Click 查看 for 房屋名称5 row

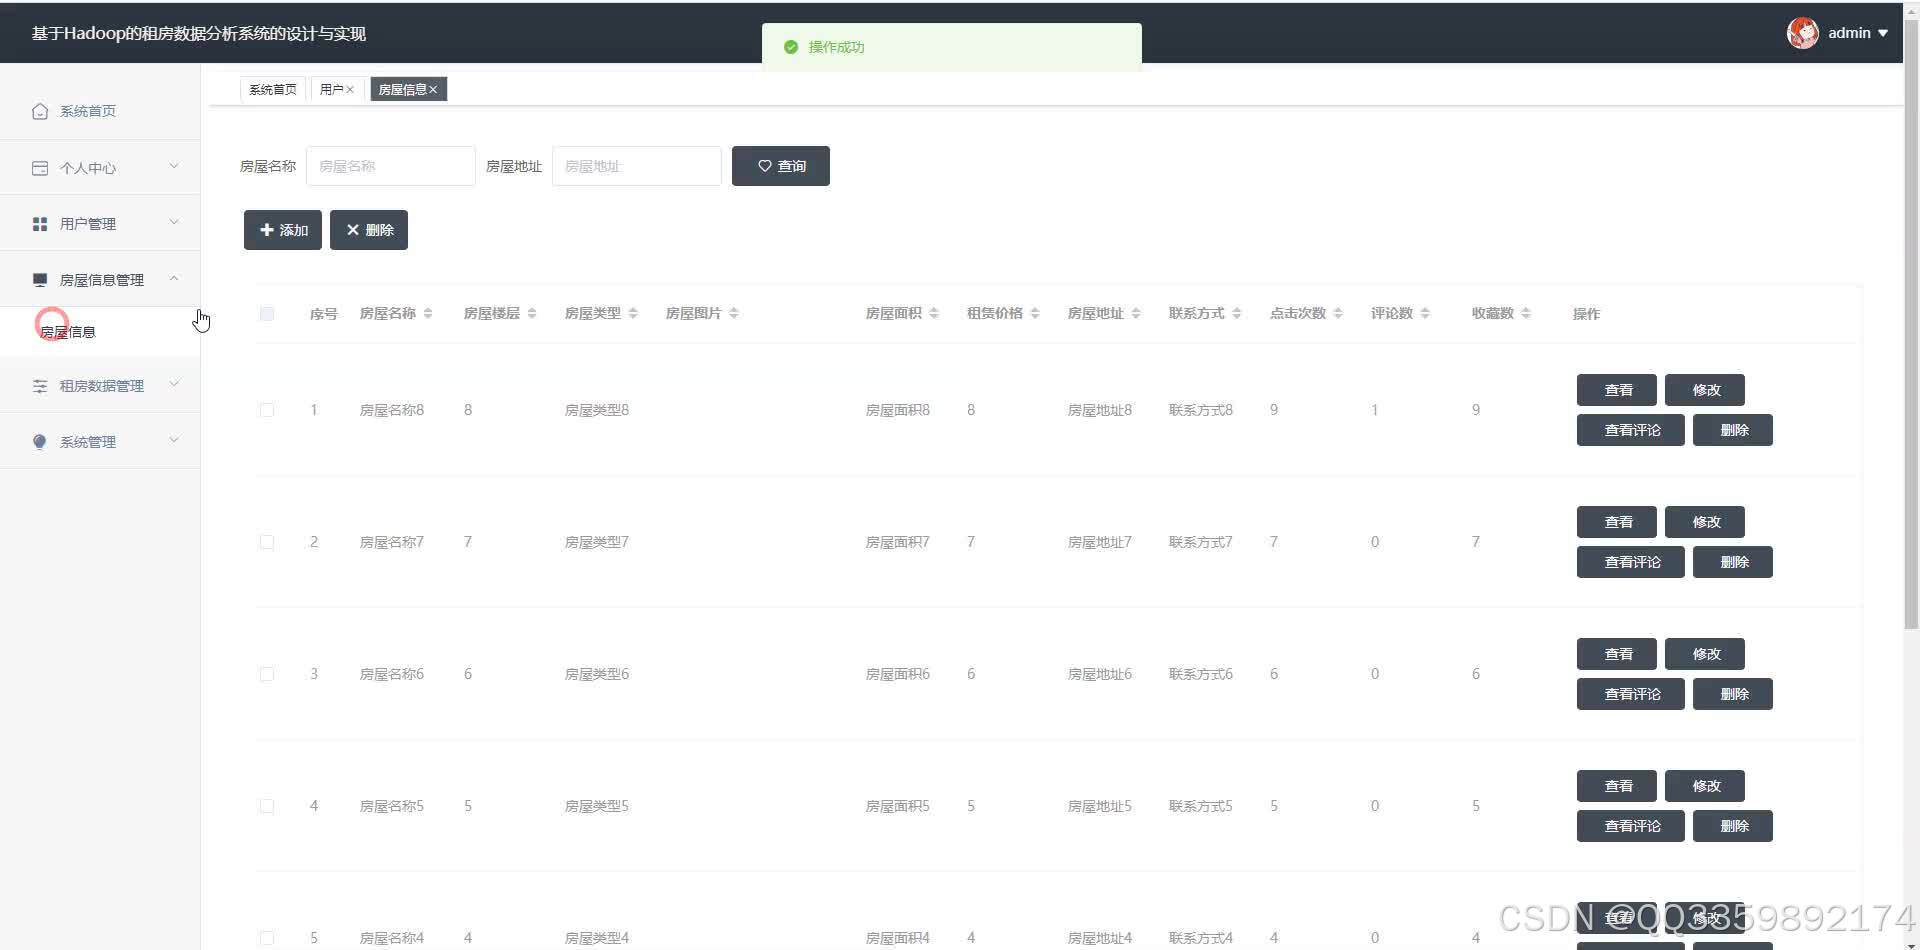point(1617,786)
